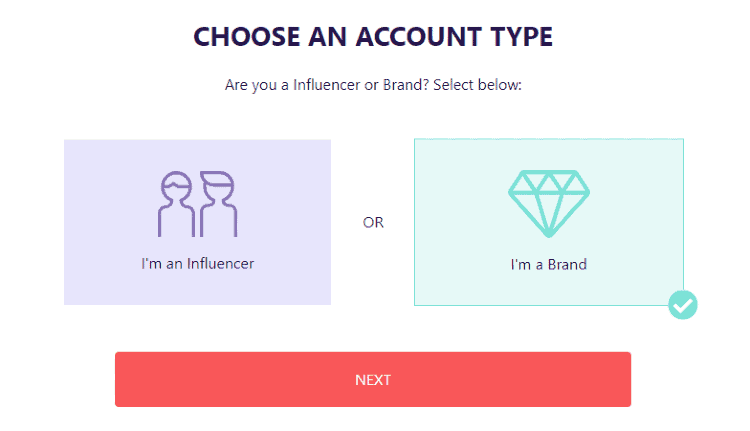Image resolution: width=750 pixels, height=431 pixels.
Task: Click the "Choose an Account Type" heading
Action: click(373, 37)
